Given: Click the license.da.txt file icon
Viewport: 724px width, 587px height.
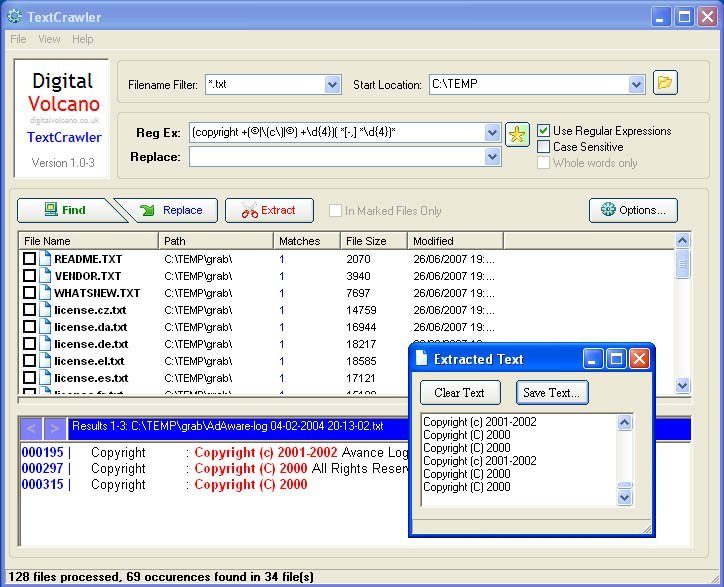Looking at the screenshot, I should click(45, 327).
